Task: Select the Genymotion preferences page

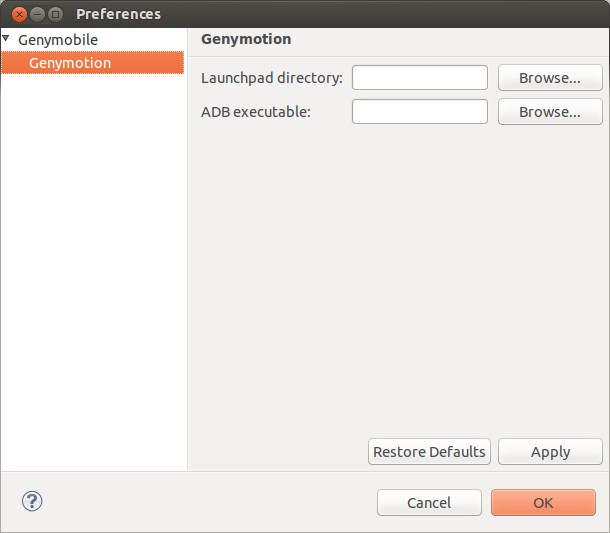Action: (x=70, y=63)
